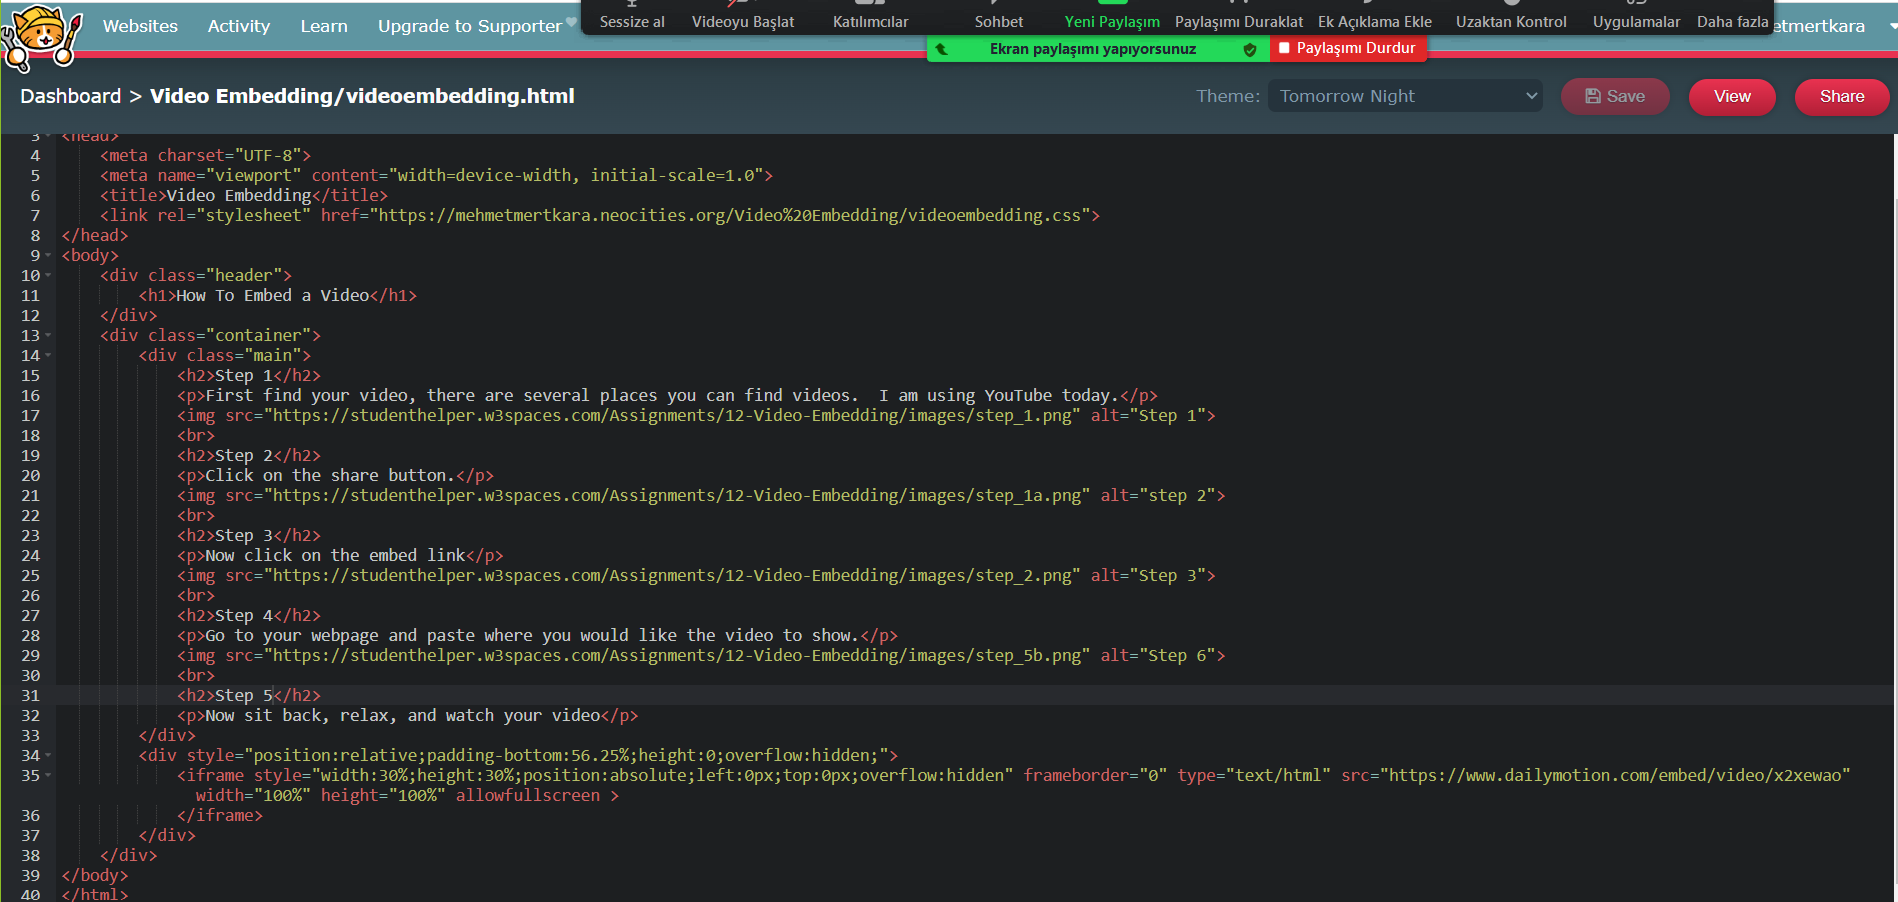Collapse the iframe fold arrow on line 35
This screenshot has height=902, width=1898.
pyautogui.click(x=48, y=775)
